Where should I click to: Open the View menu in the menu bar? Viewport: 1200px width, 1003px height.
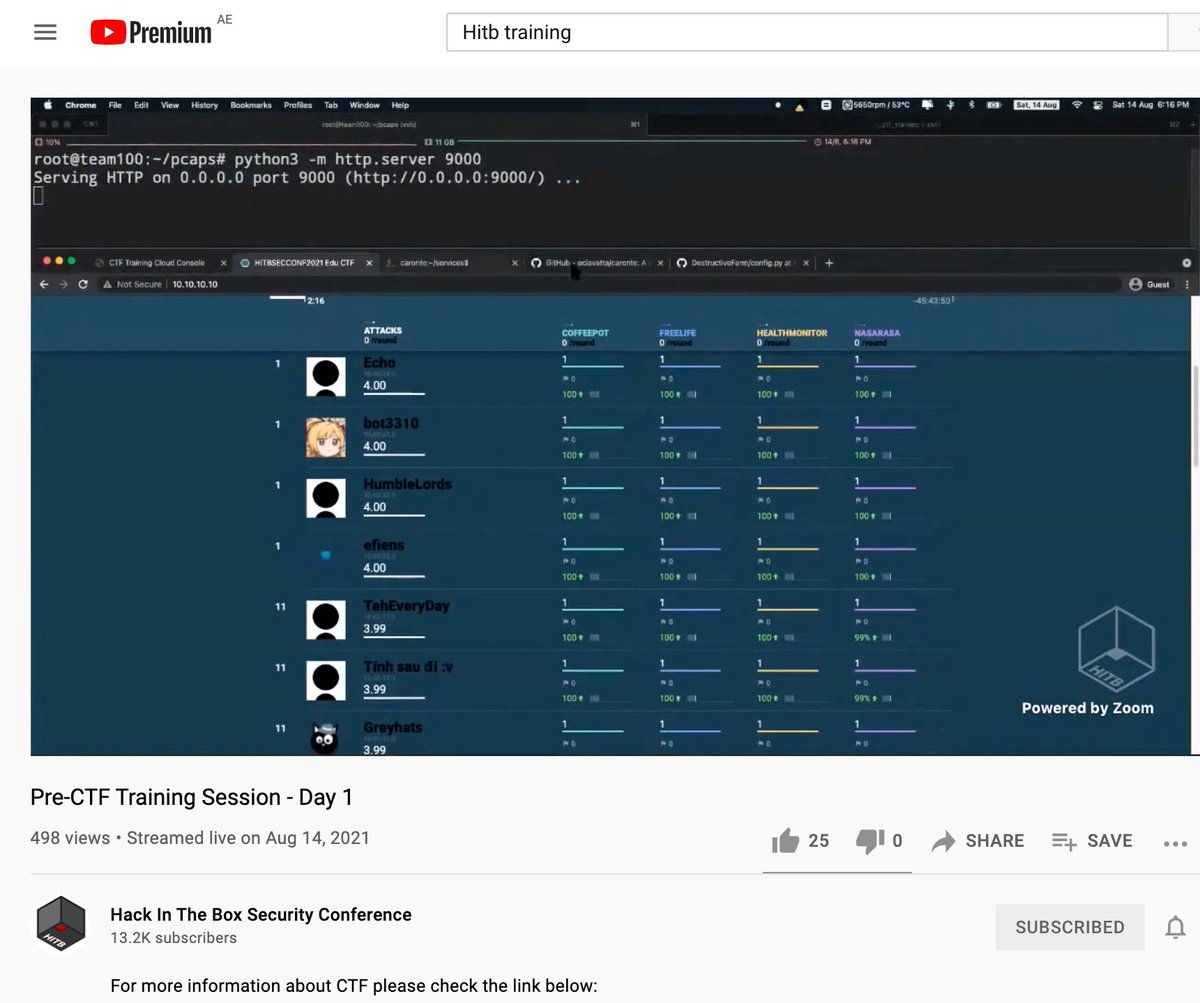point(170,105)
